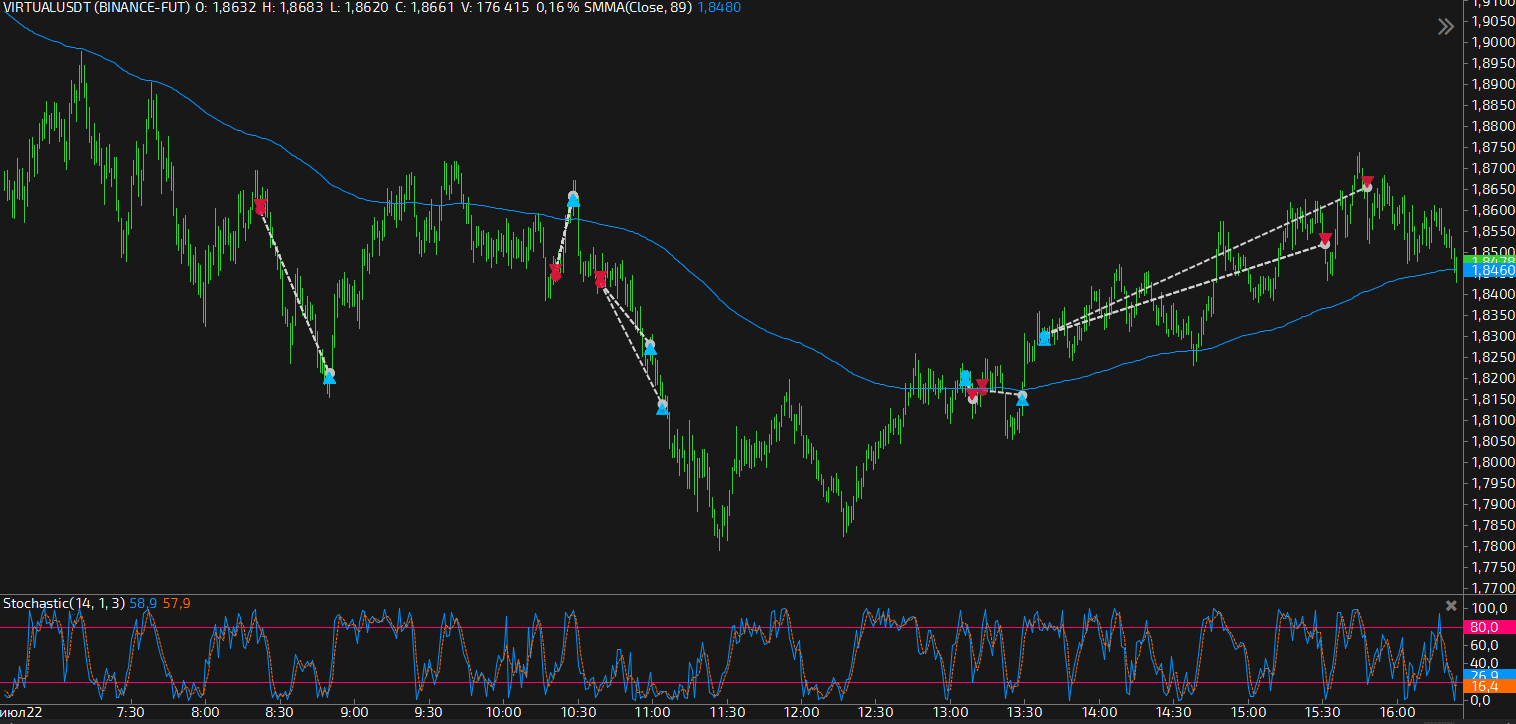Click the blue buy marker at the 10:30 peak
Screen dimensions: 1516x724
click(573, 200)
